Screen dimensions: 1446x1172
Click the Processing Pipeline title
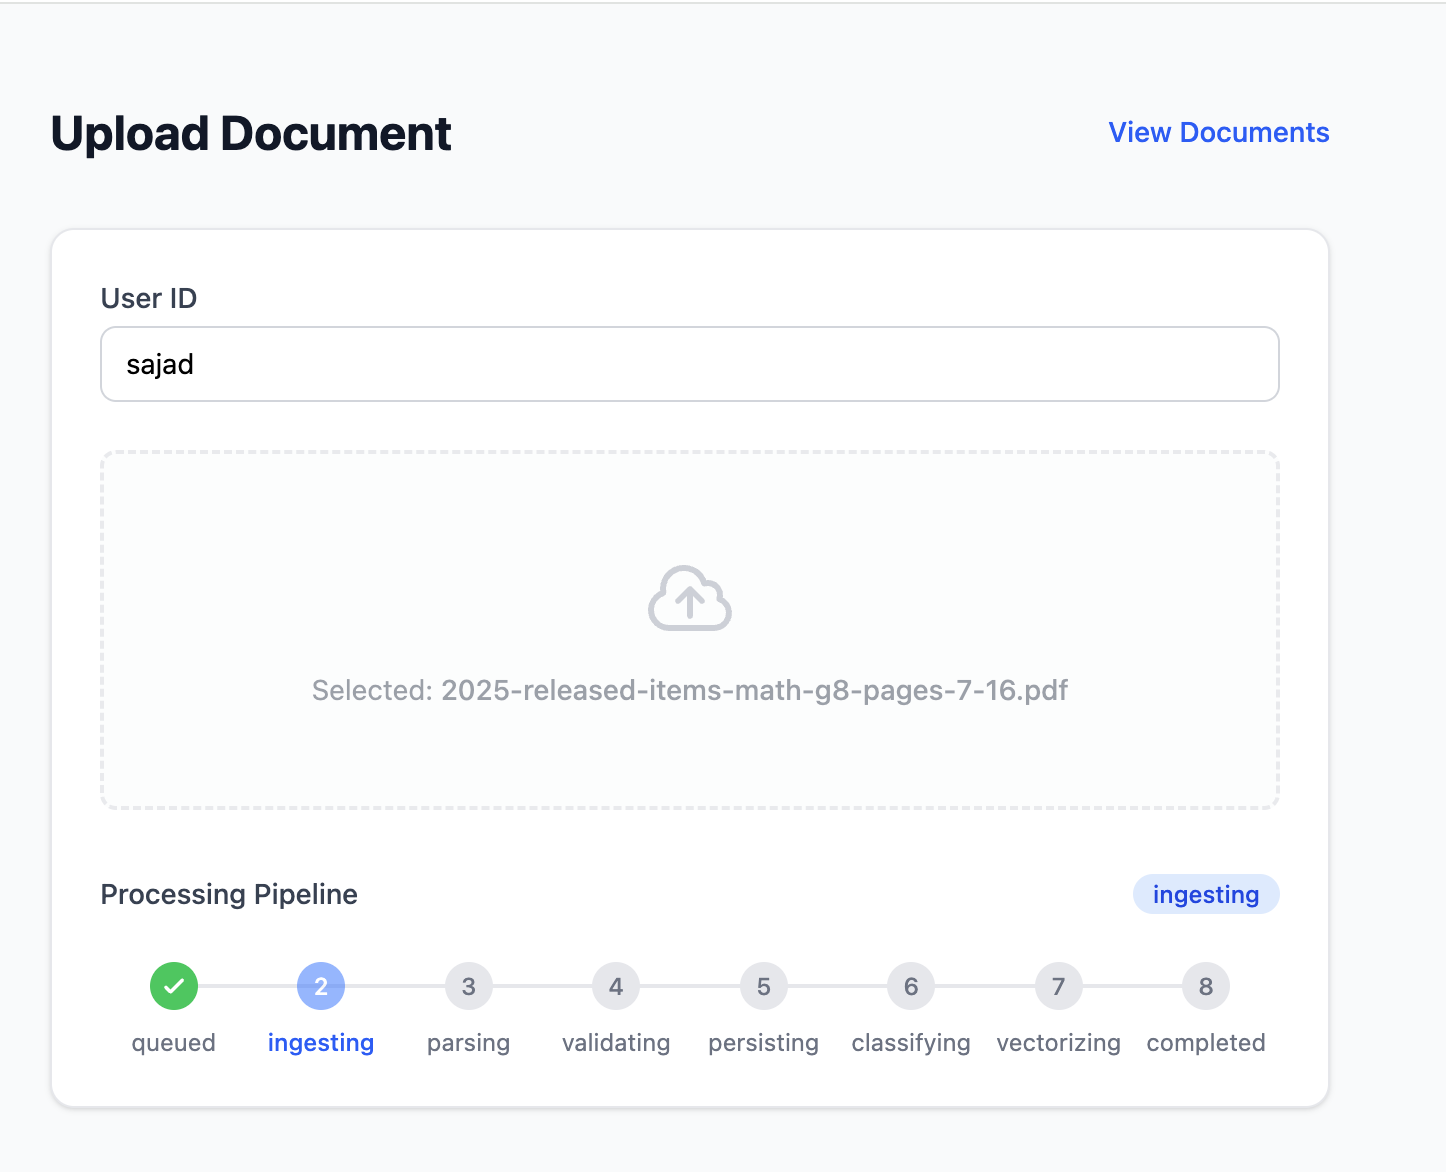click(x=229, y=894)
